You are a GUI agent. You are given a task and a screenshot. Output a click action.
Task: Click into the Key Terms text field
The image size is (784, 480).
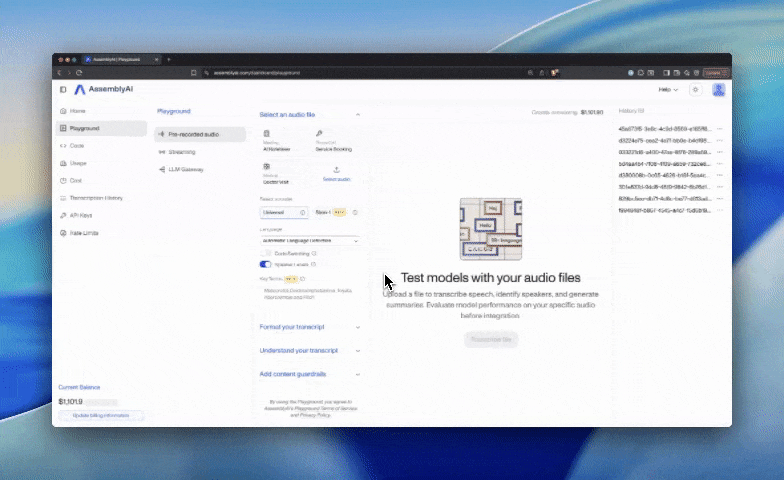(310, 294)
